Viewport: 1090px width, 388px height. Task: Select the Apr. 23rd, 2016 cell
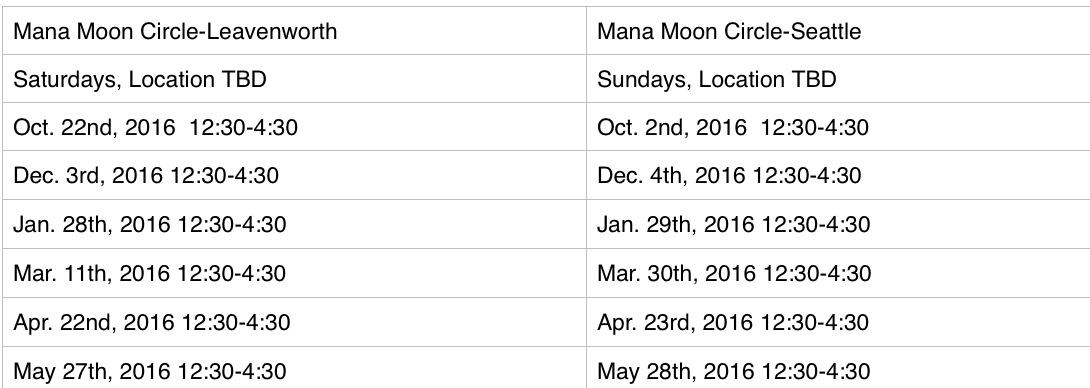tap(838, 322)
